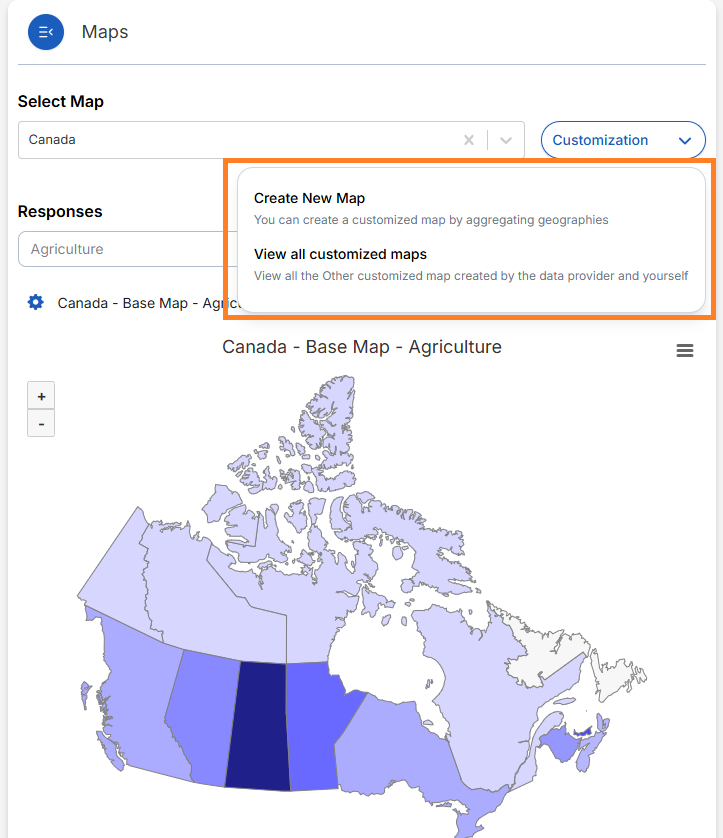The image size is (723, 838).
Task: Click the Maps page heading
Action: [104, 31]
